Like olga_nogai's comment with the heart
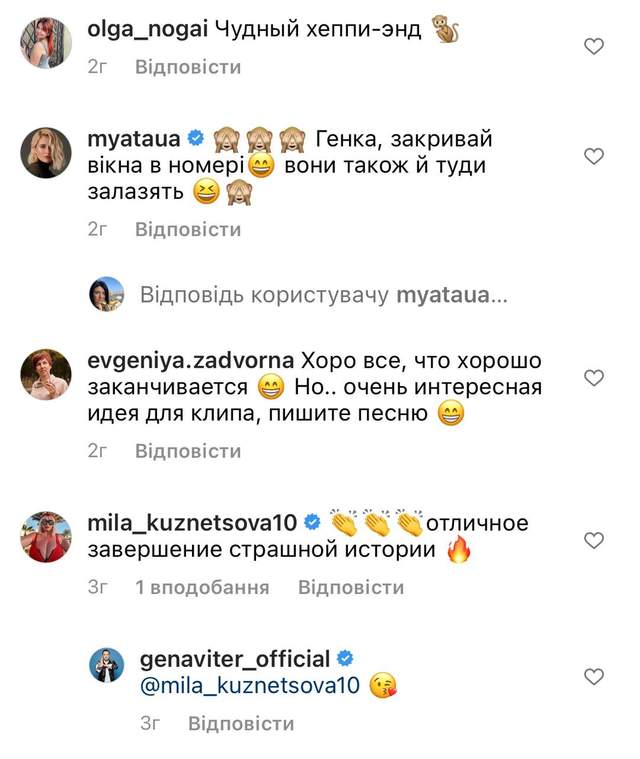 point(593,46)
